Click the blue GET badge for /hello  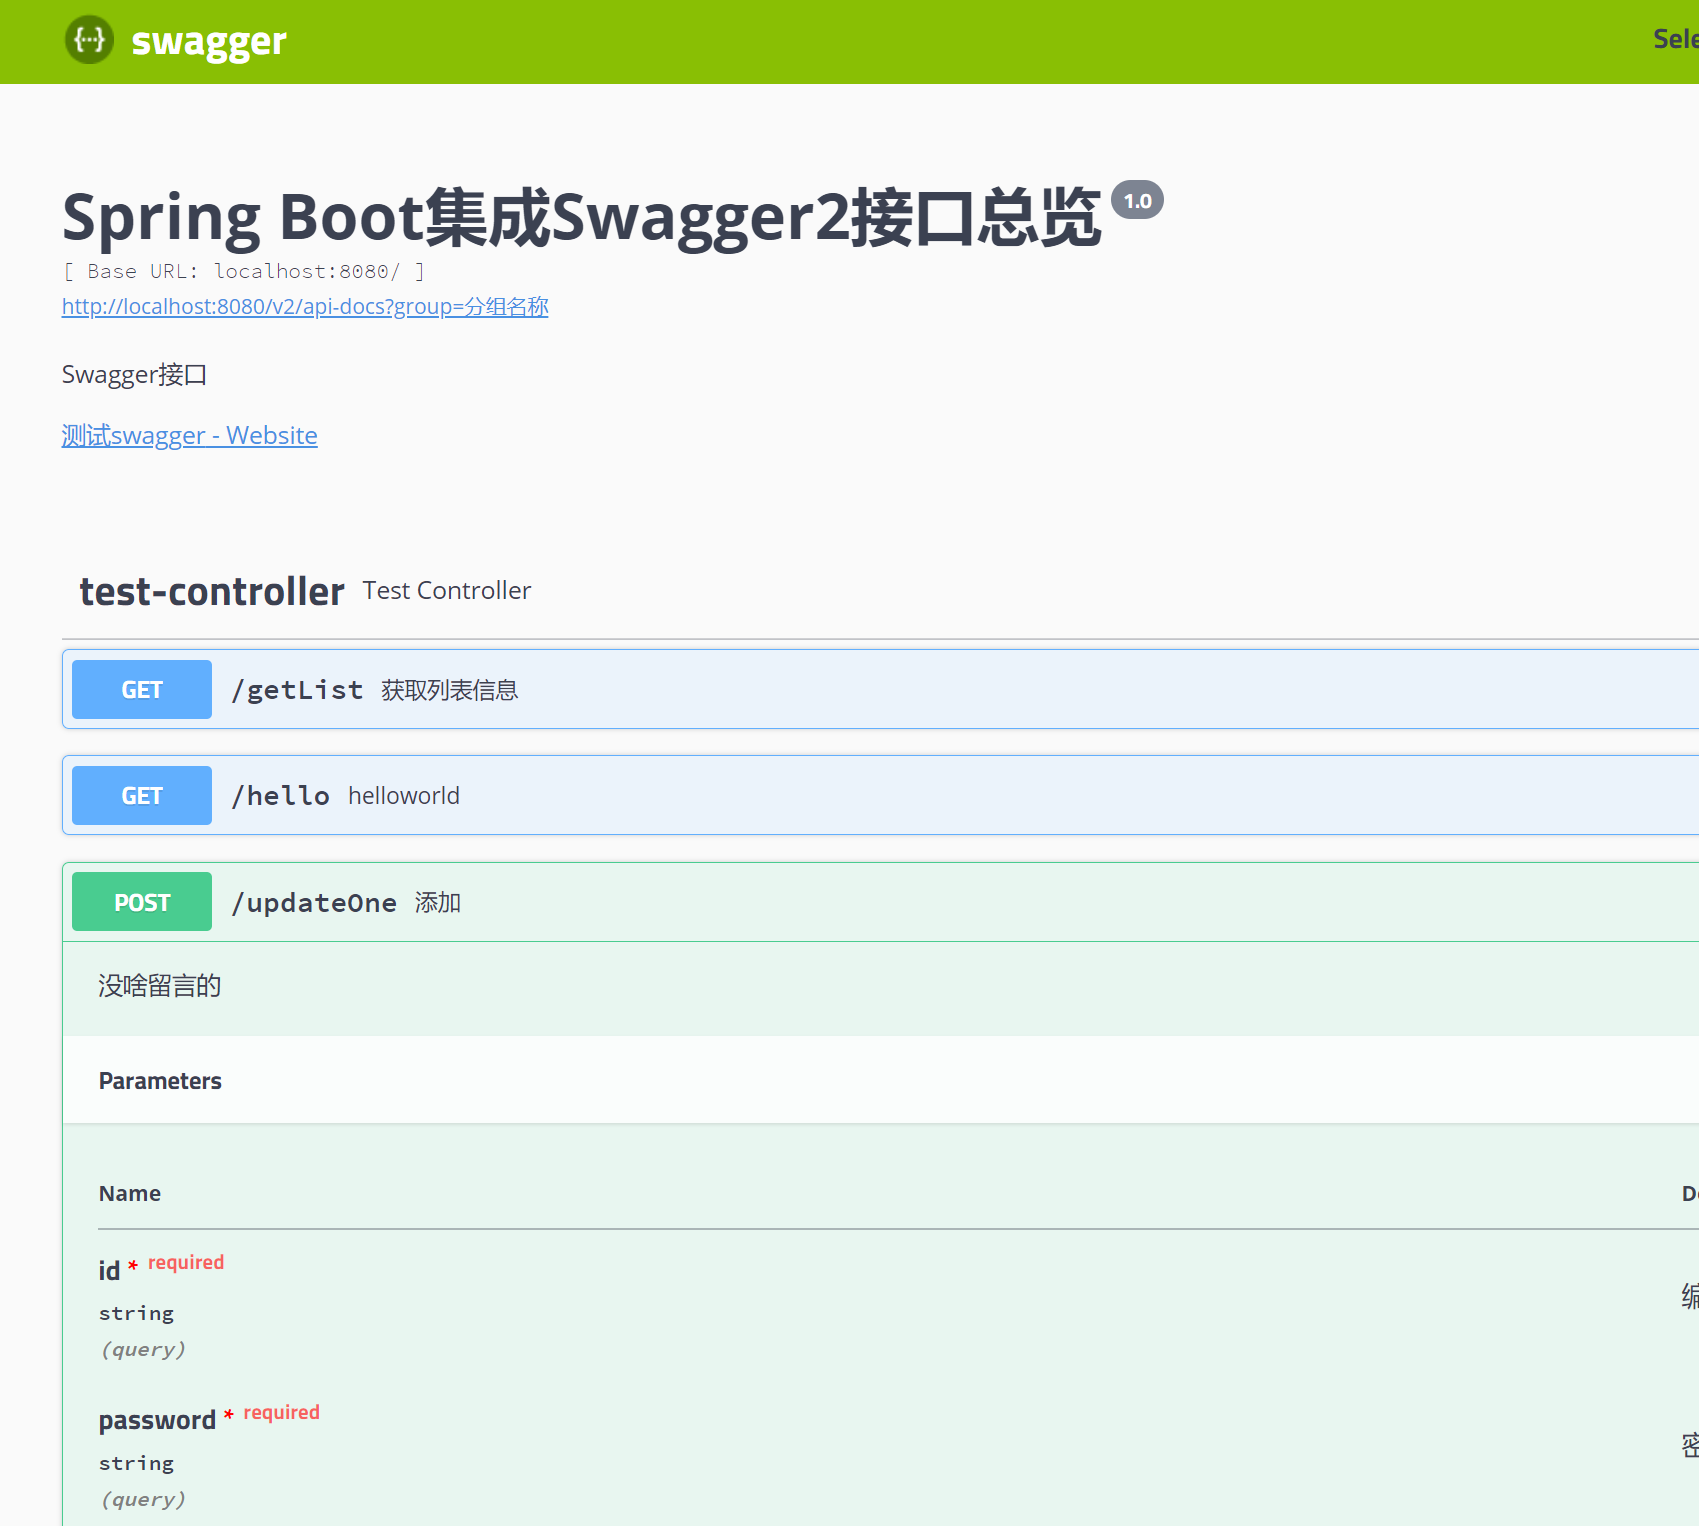(x=142, y=796)
